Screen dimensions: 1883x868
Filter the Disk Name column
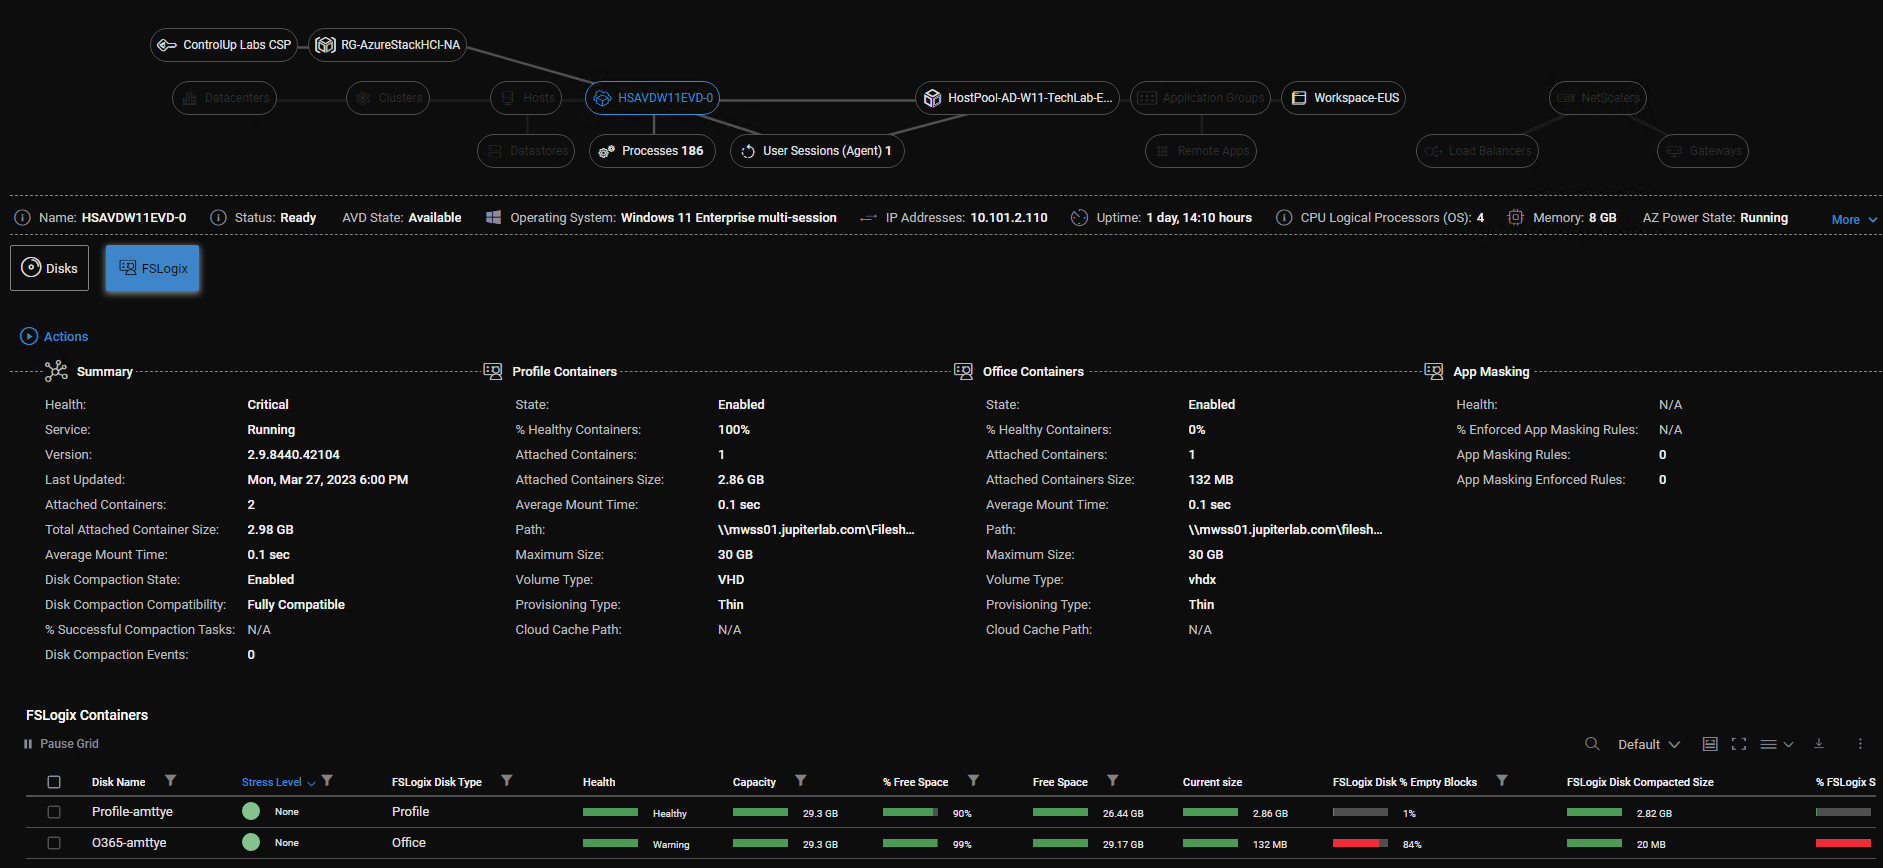click(171, 781)
